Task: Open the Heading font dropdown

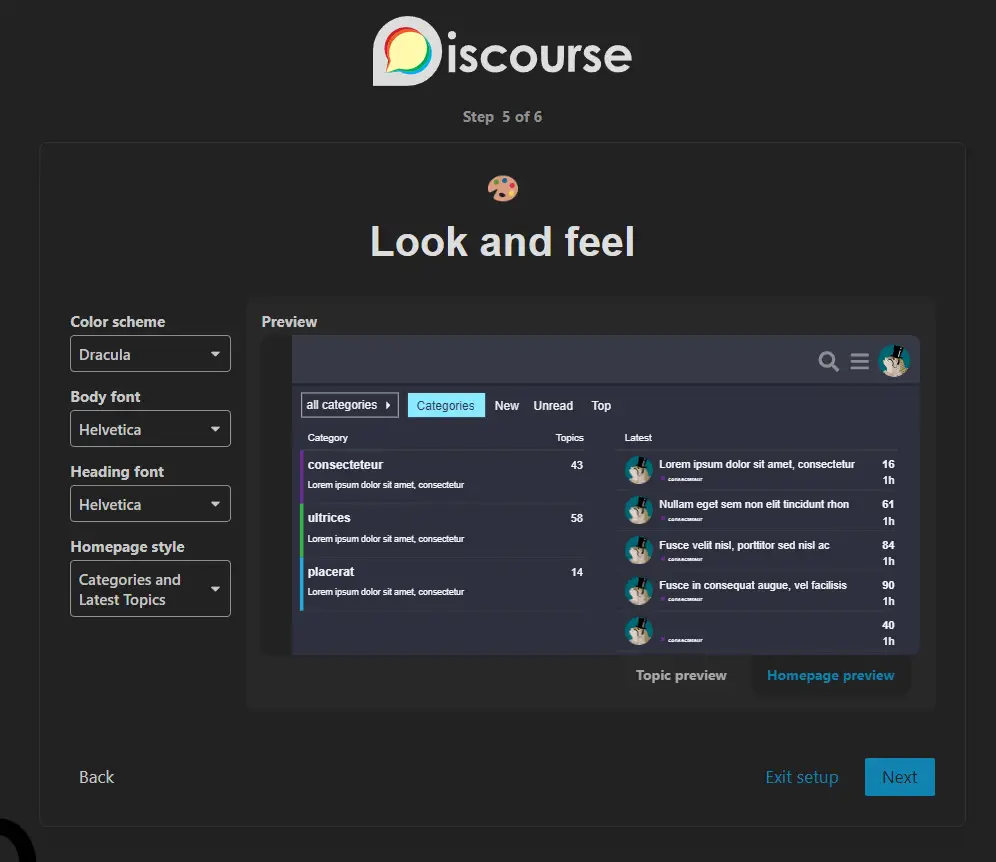Action: pyautogui.click(x=150, y=503)
